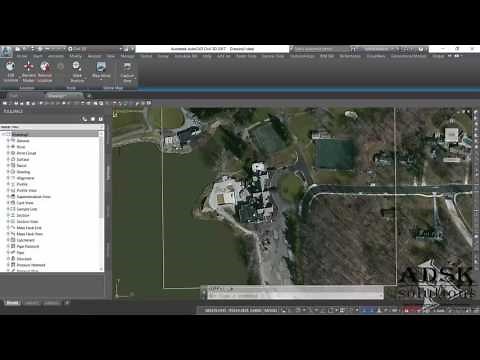Viewport: 480px width, 360px height.
Task: Click the Surface node icon in tree
Action: [x=13, y=159]
